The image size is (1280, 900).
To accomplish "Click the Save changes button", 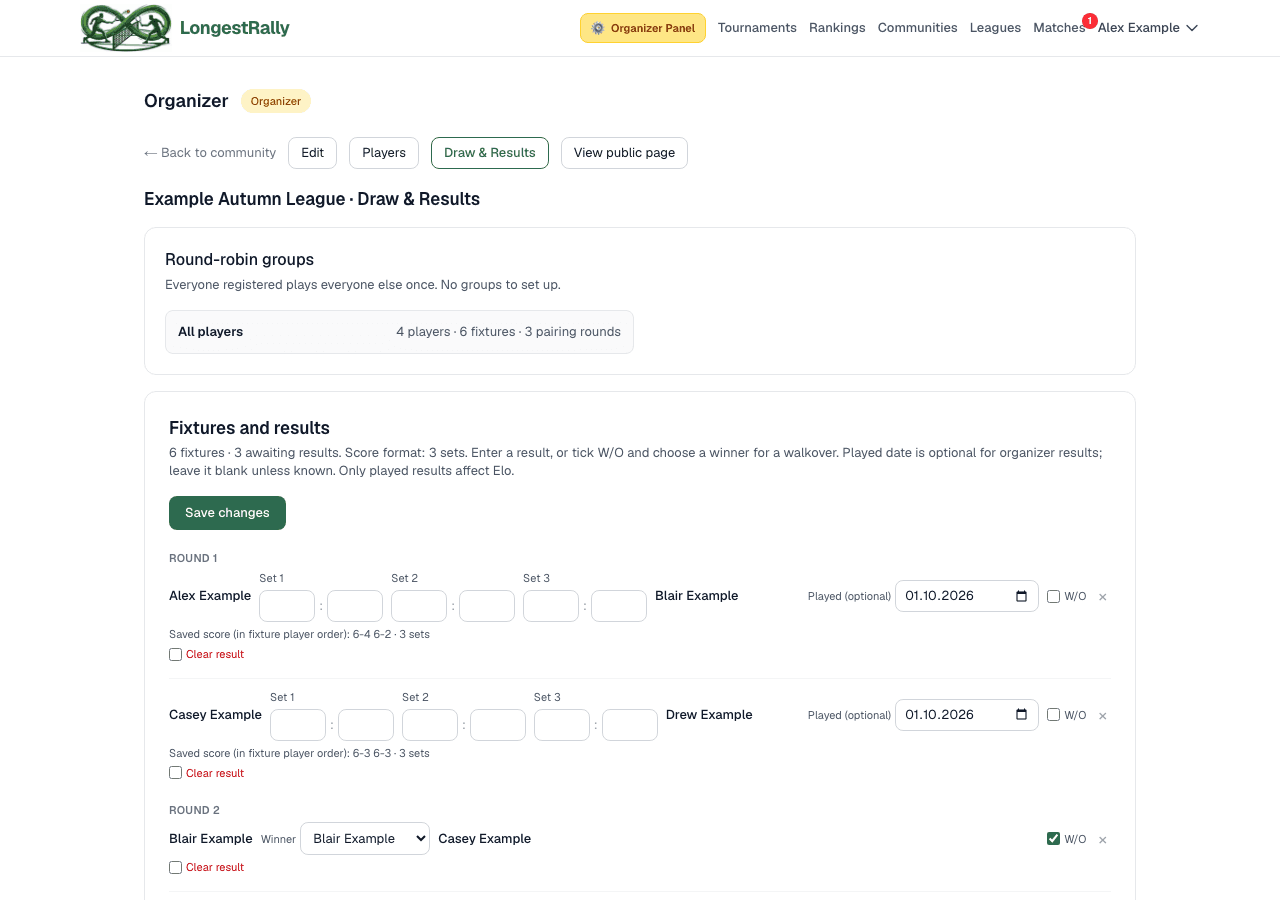I will 227,513.
